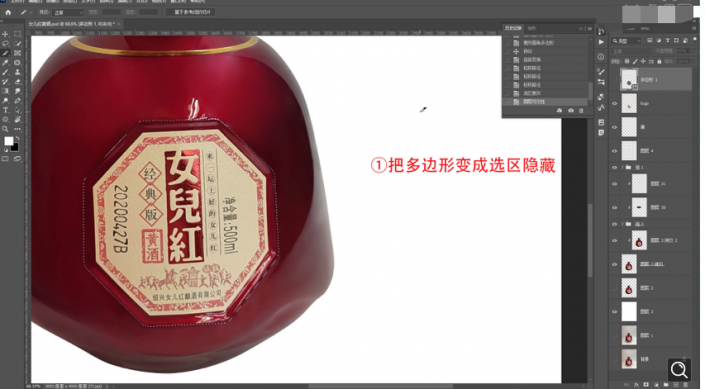Close the document tab
Viewport: 705px width, 389px height.
119,24
